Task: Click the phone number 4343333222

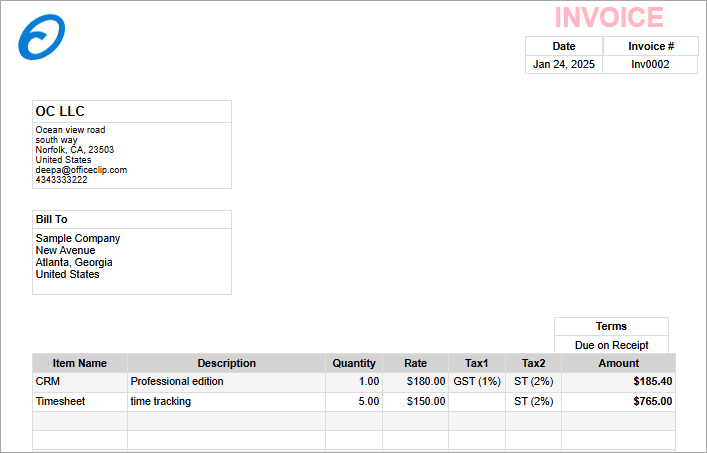Action: pyautogui.click(x=61, y=180)
